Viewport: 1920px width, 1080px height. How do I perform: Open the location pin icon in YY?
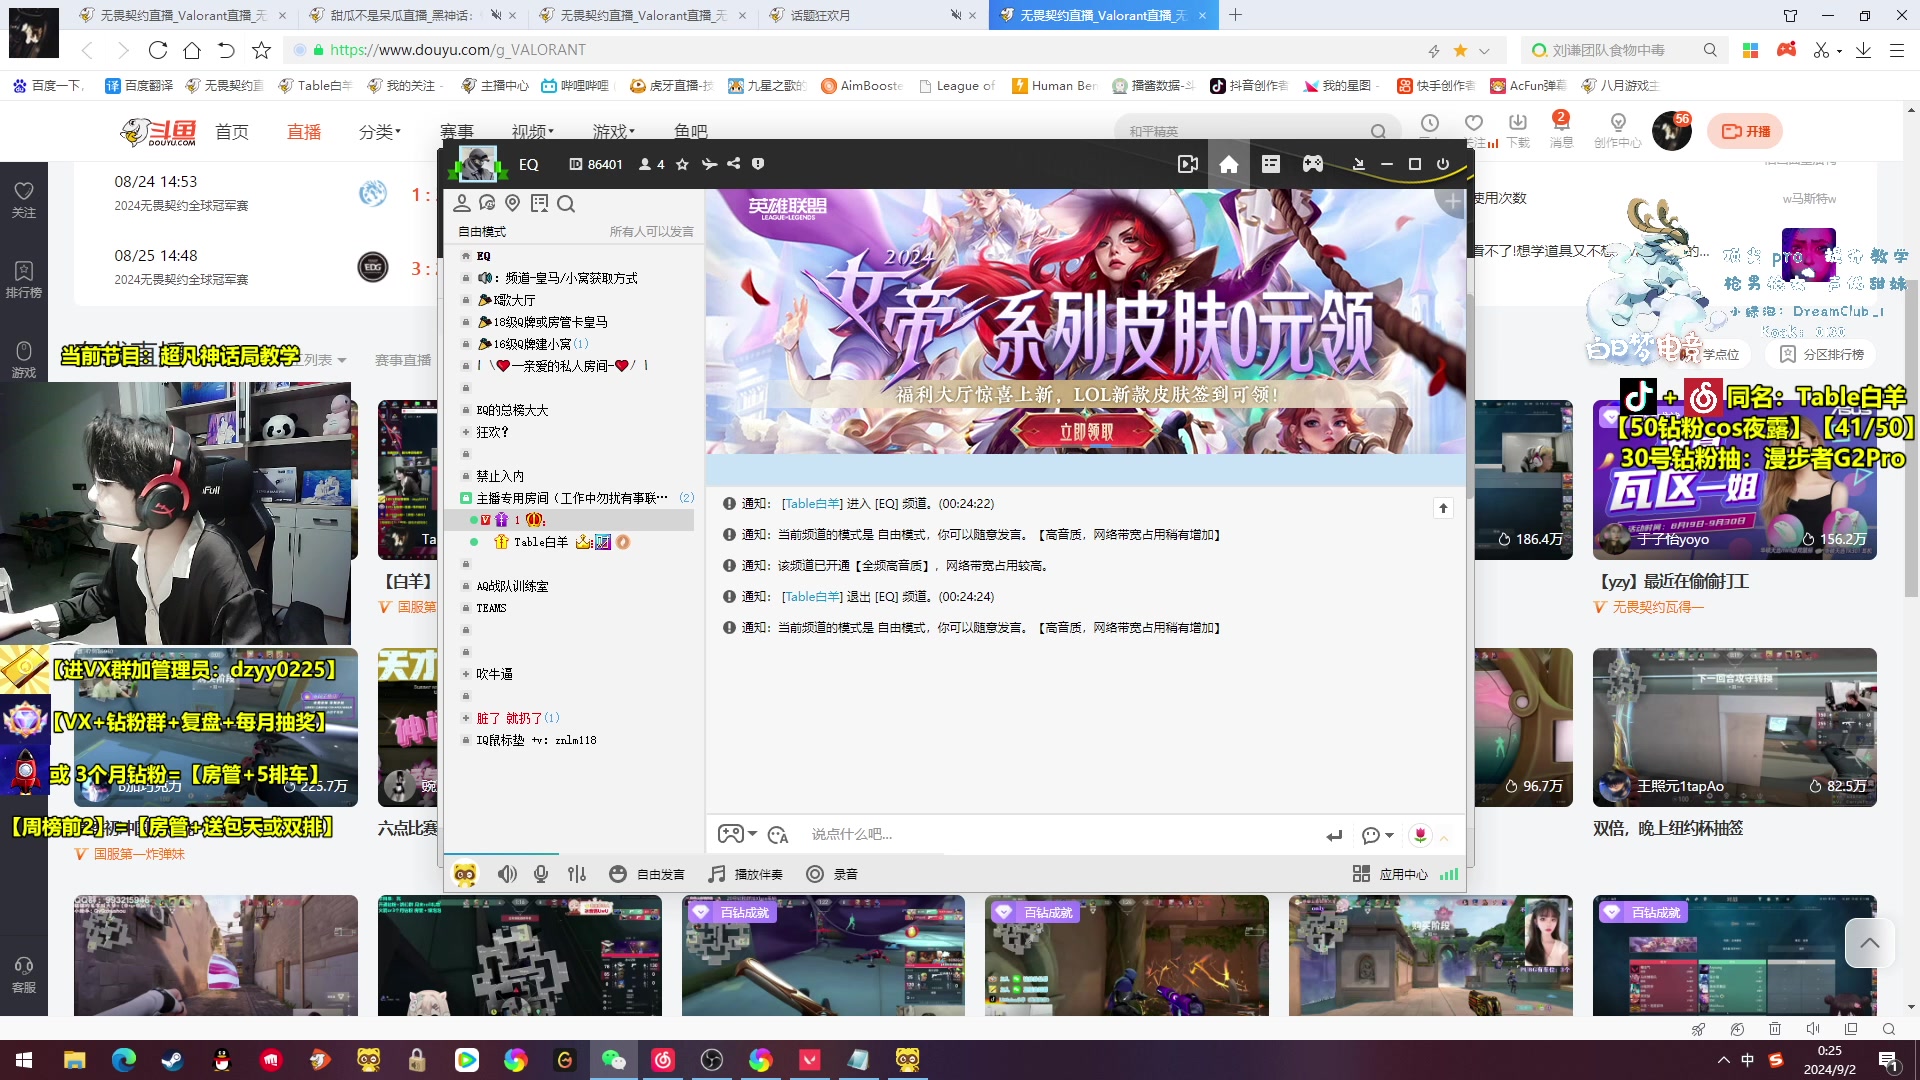click(513, 203)
